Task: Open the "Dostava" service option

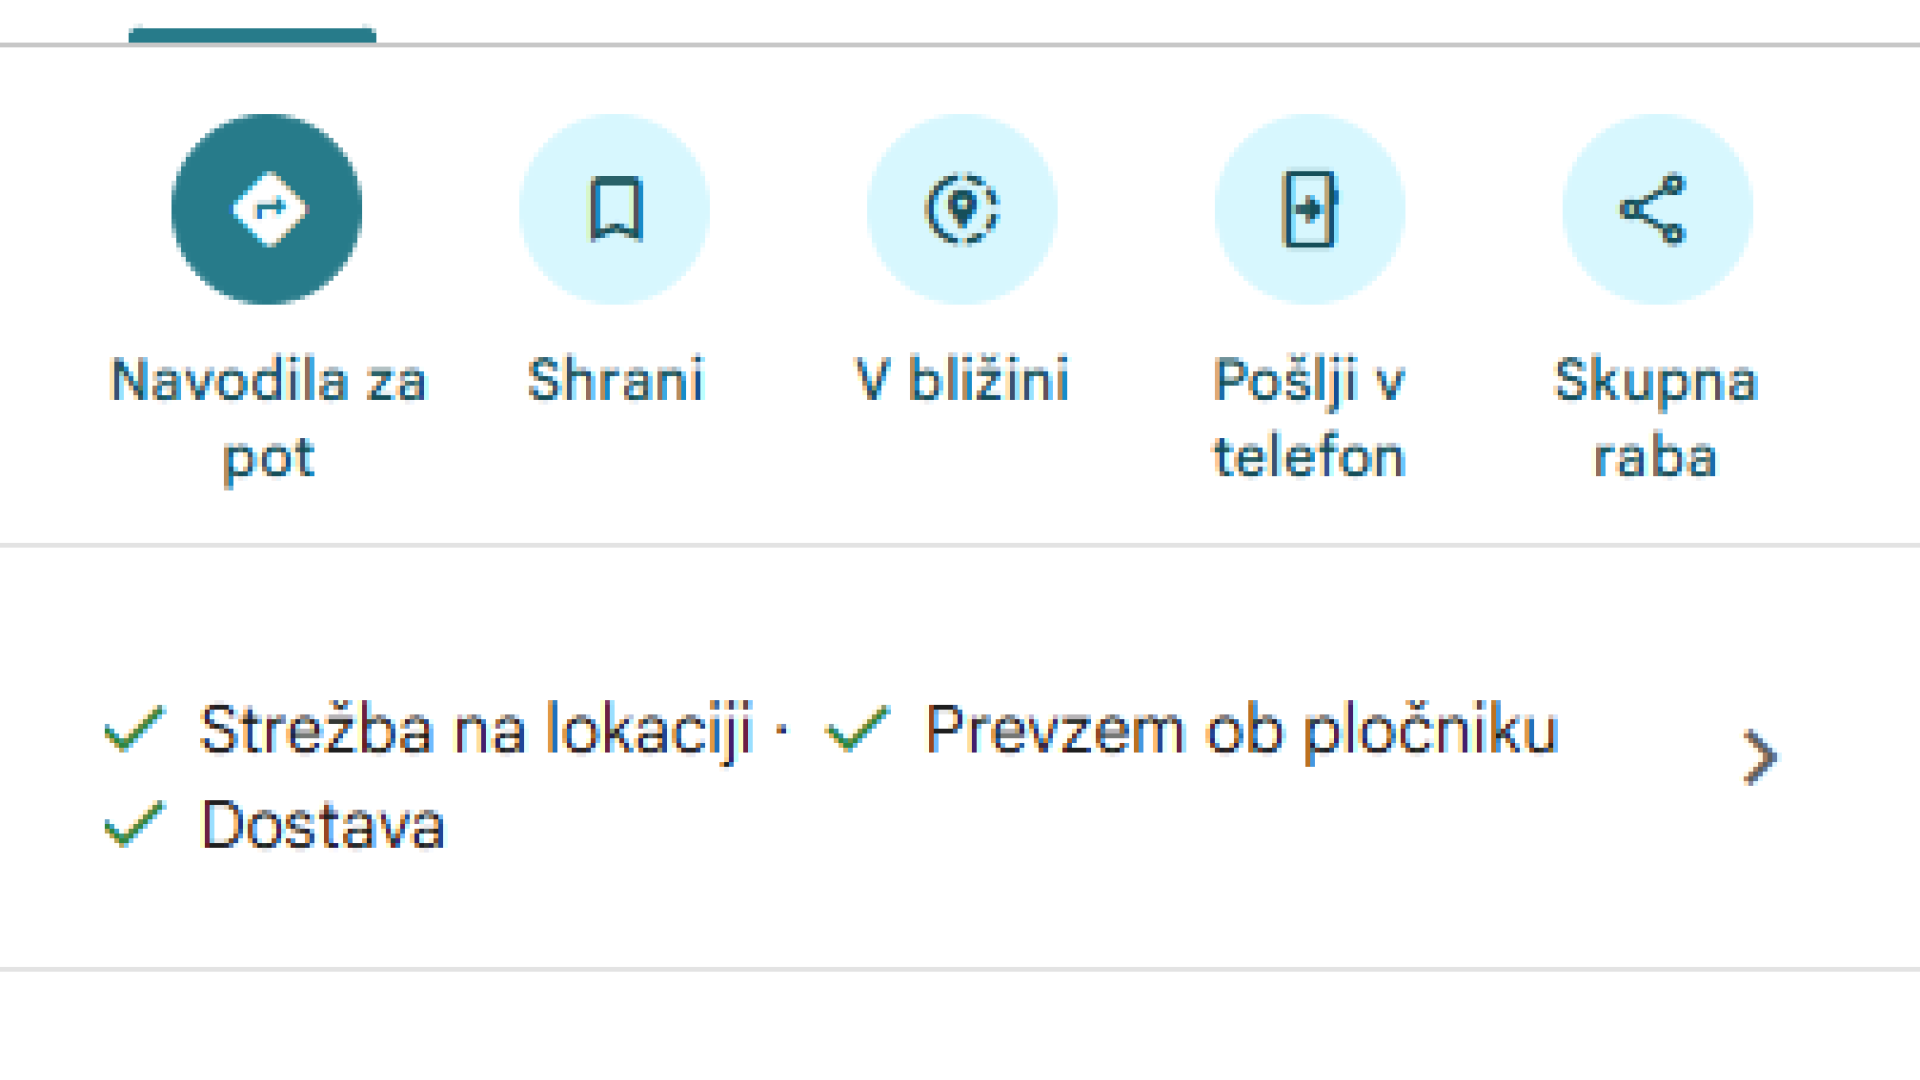Action: coord(323,825)
